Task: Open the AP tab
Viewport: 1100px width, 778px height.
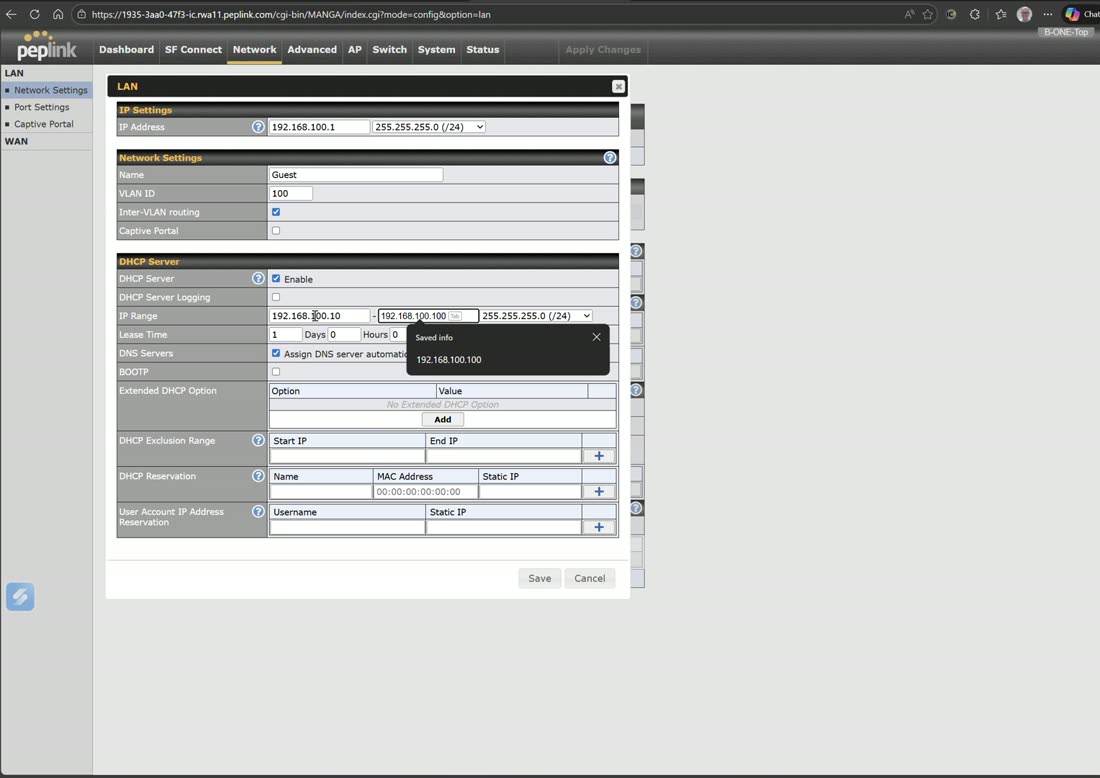Action: coord(355,49)
